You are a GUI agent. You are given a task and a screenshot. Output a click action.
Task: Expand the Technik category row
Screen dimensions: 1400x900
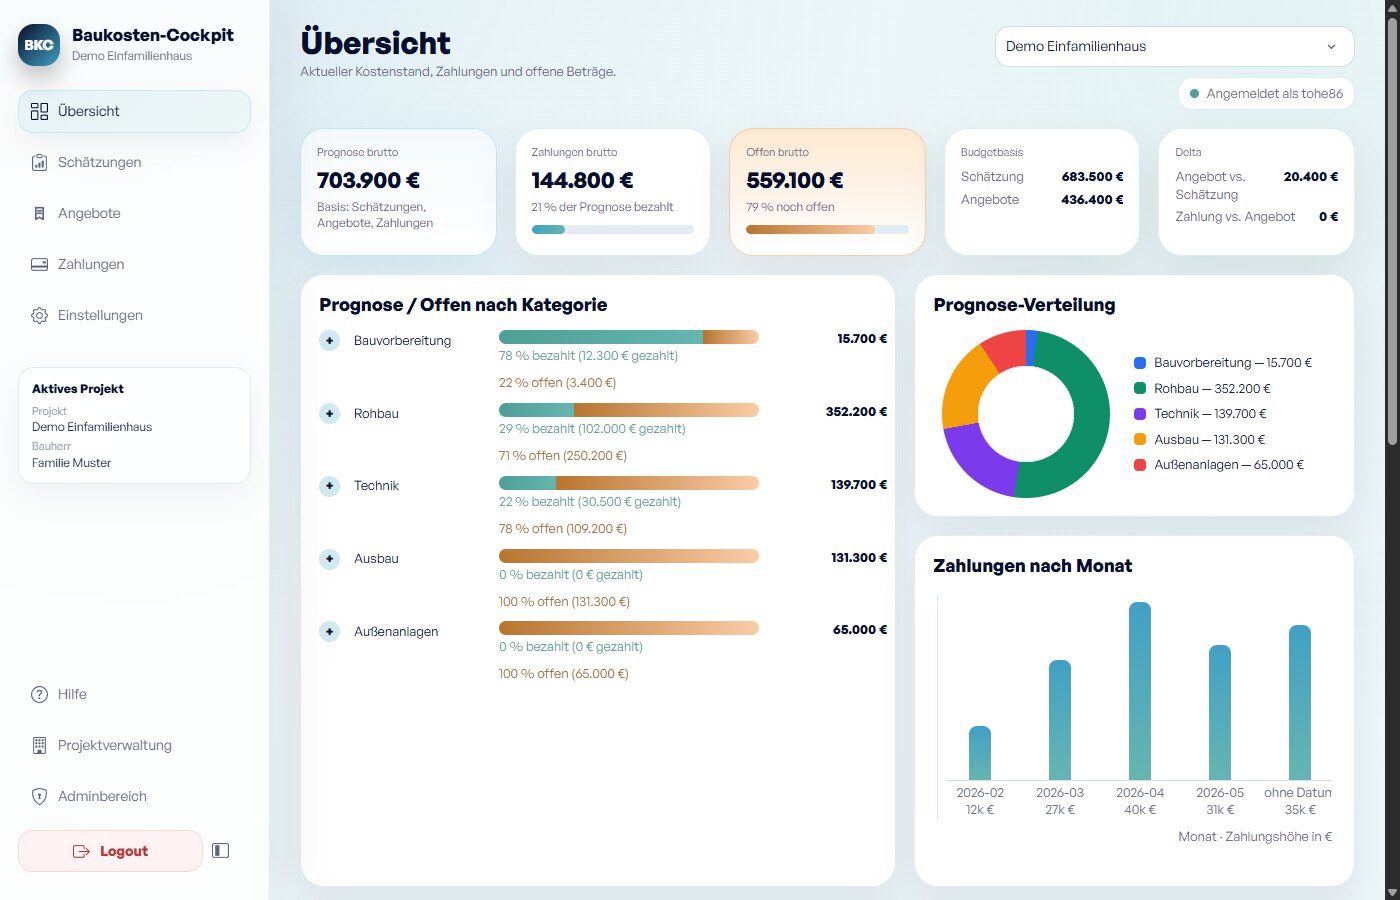coord(329,486)
